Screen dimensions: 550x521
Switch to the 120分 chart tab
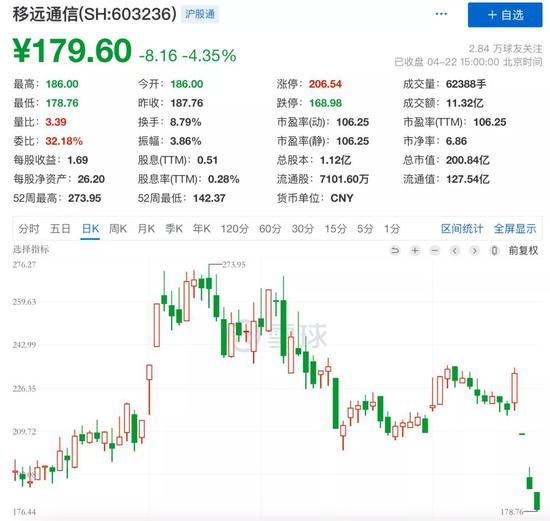click(234, 229)
